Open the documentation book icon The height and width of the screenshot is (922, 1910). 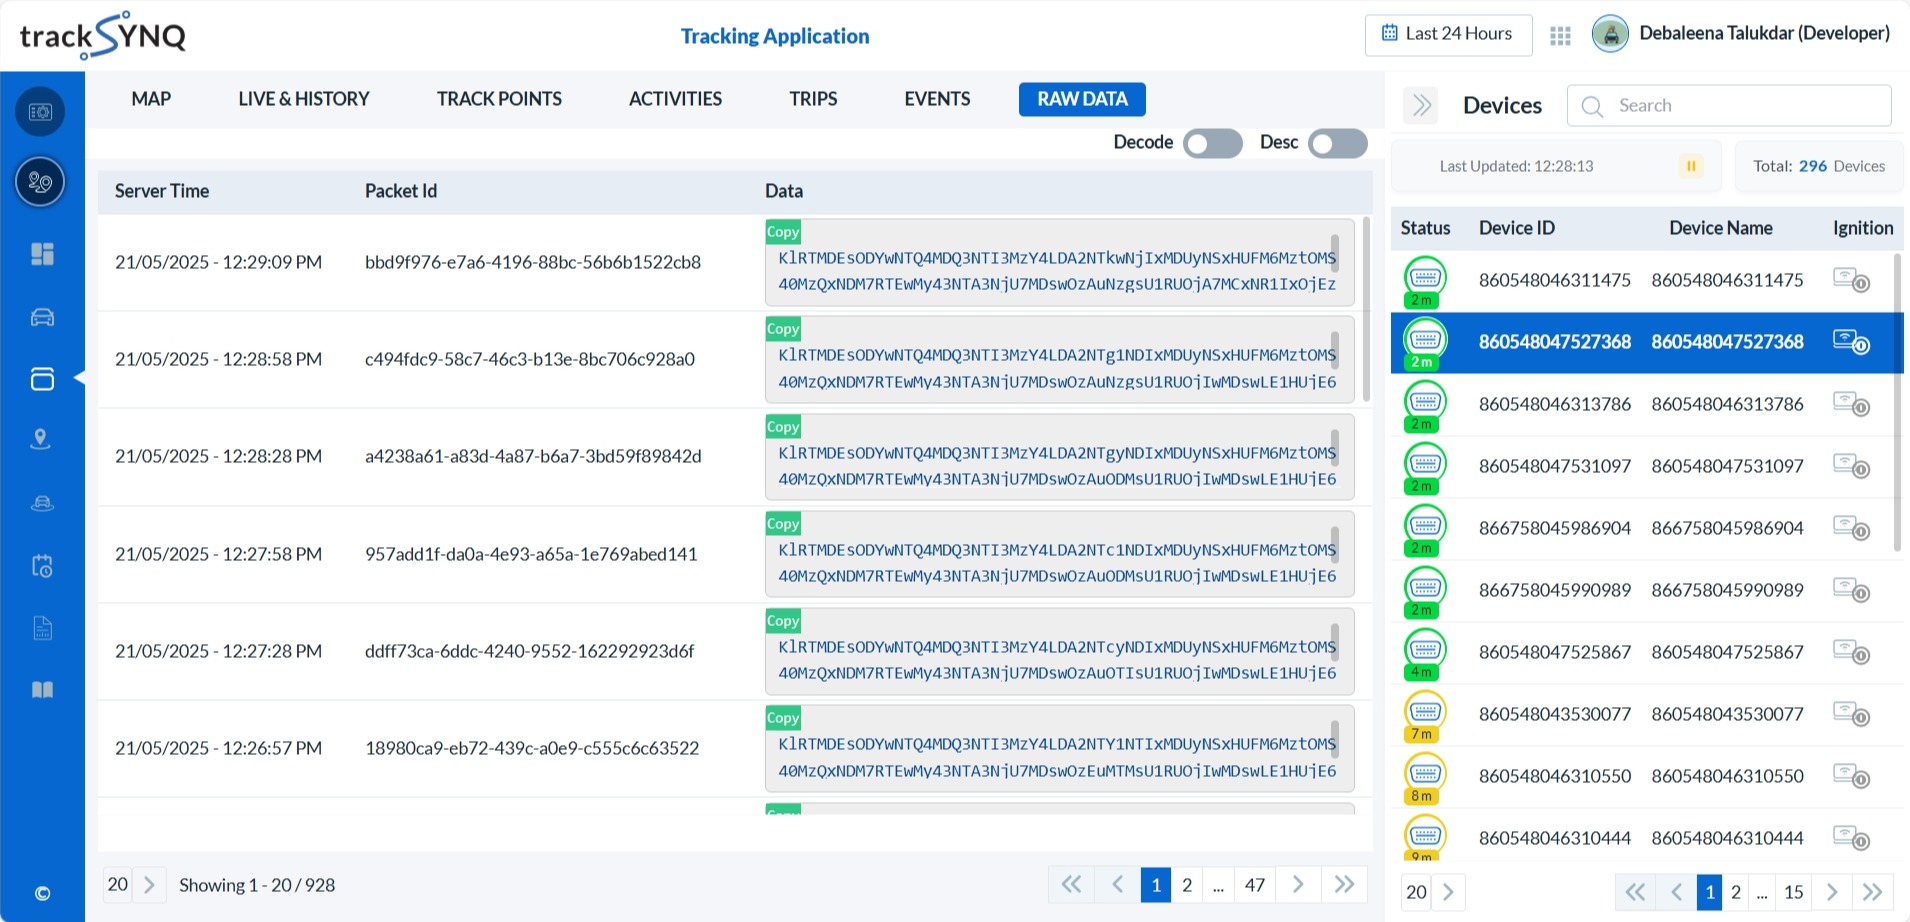(x=41, y=689)
